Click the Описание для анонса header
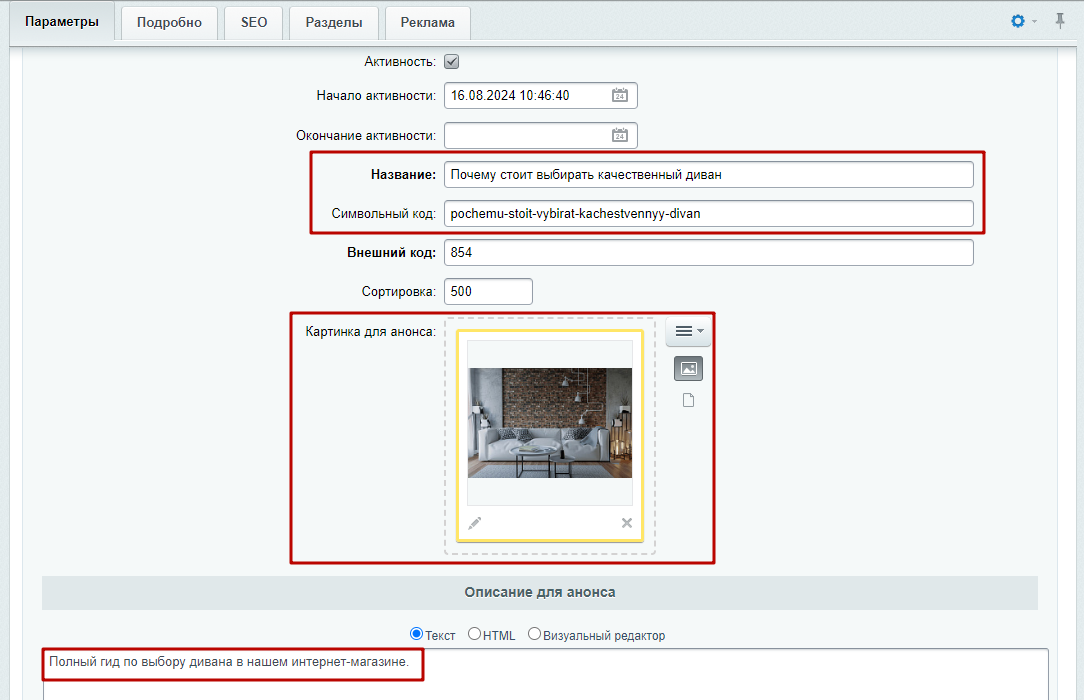 [x=540, y=592]
